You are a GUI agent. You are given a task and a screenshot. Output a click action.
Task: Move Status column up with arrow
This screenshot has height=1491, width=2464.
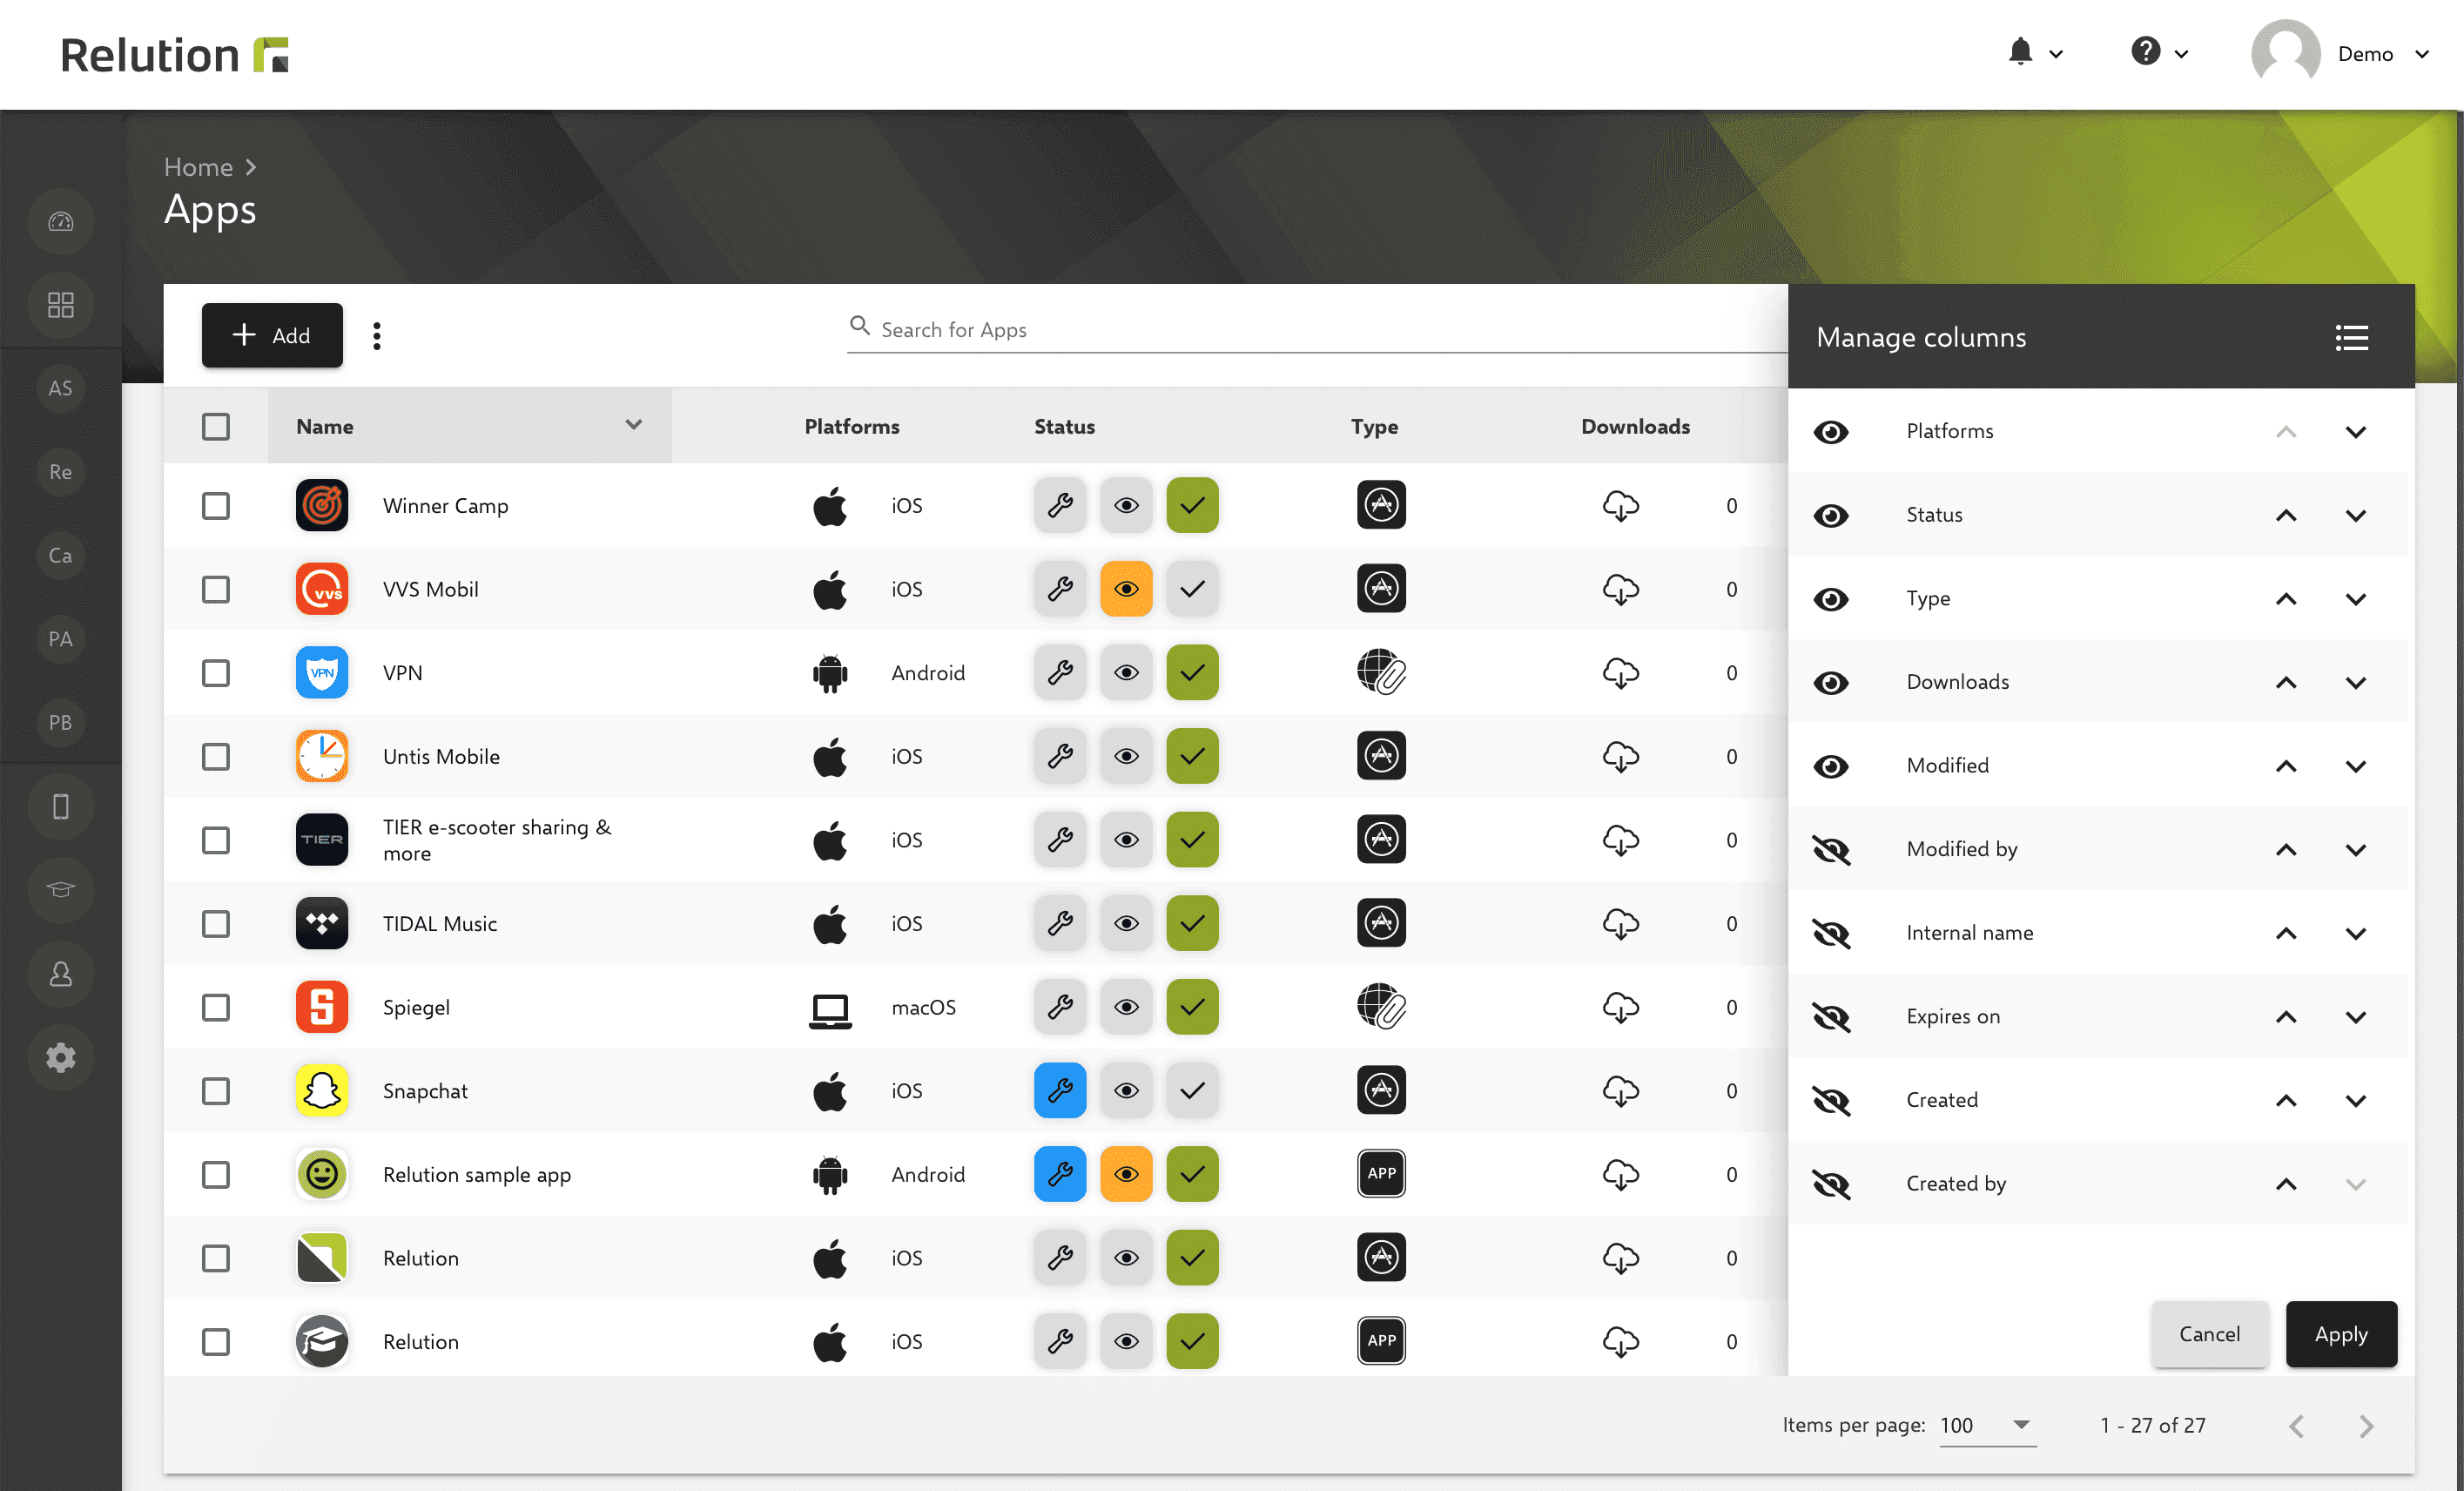(x=2286, y=516)
